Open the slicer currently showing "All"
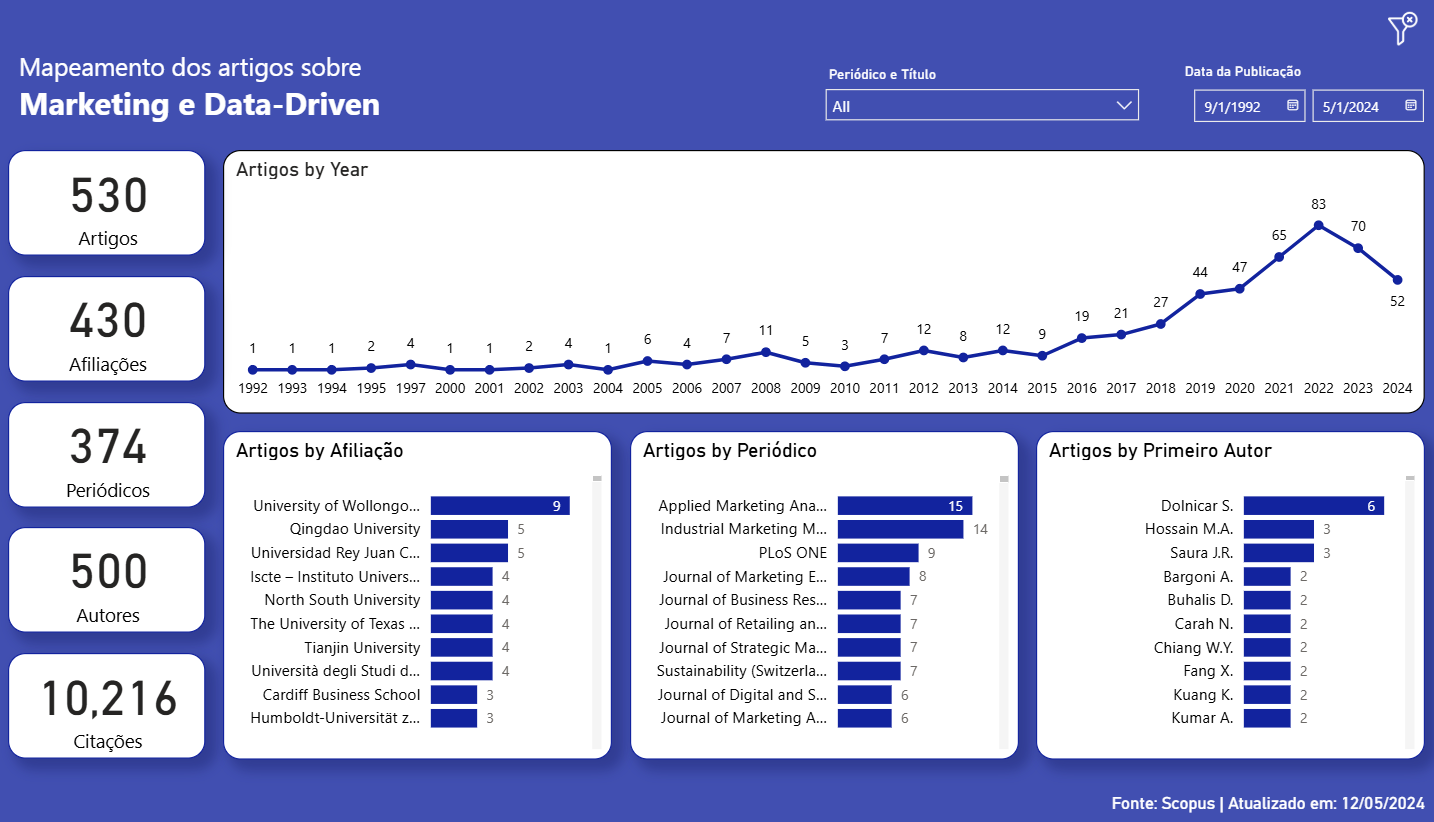The height and width of the screenshot is (822, 1434). pos(982,105)
